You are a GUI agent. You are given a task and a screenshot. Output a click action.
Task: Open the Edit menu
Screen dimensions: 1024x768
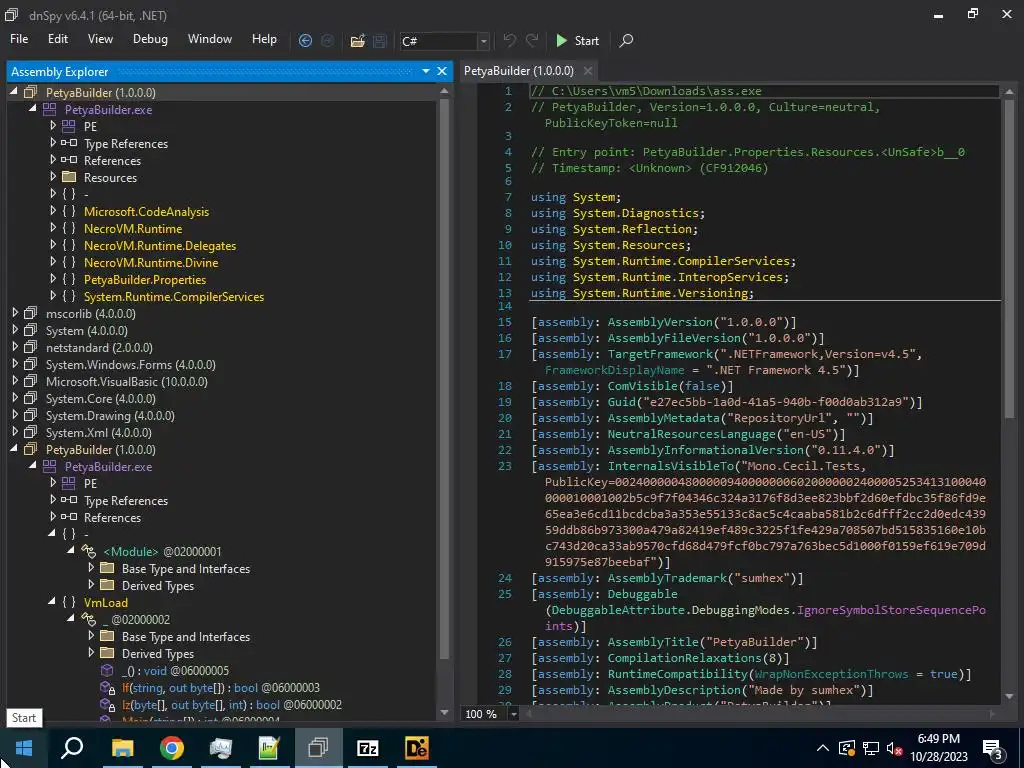pyautogui.click(x=57, y=39)
